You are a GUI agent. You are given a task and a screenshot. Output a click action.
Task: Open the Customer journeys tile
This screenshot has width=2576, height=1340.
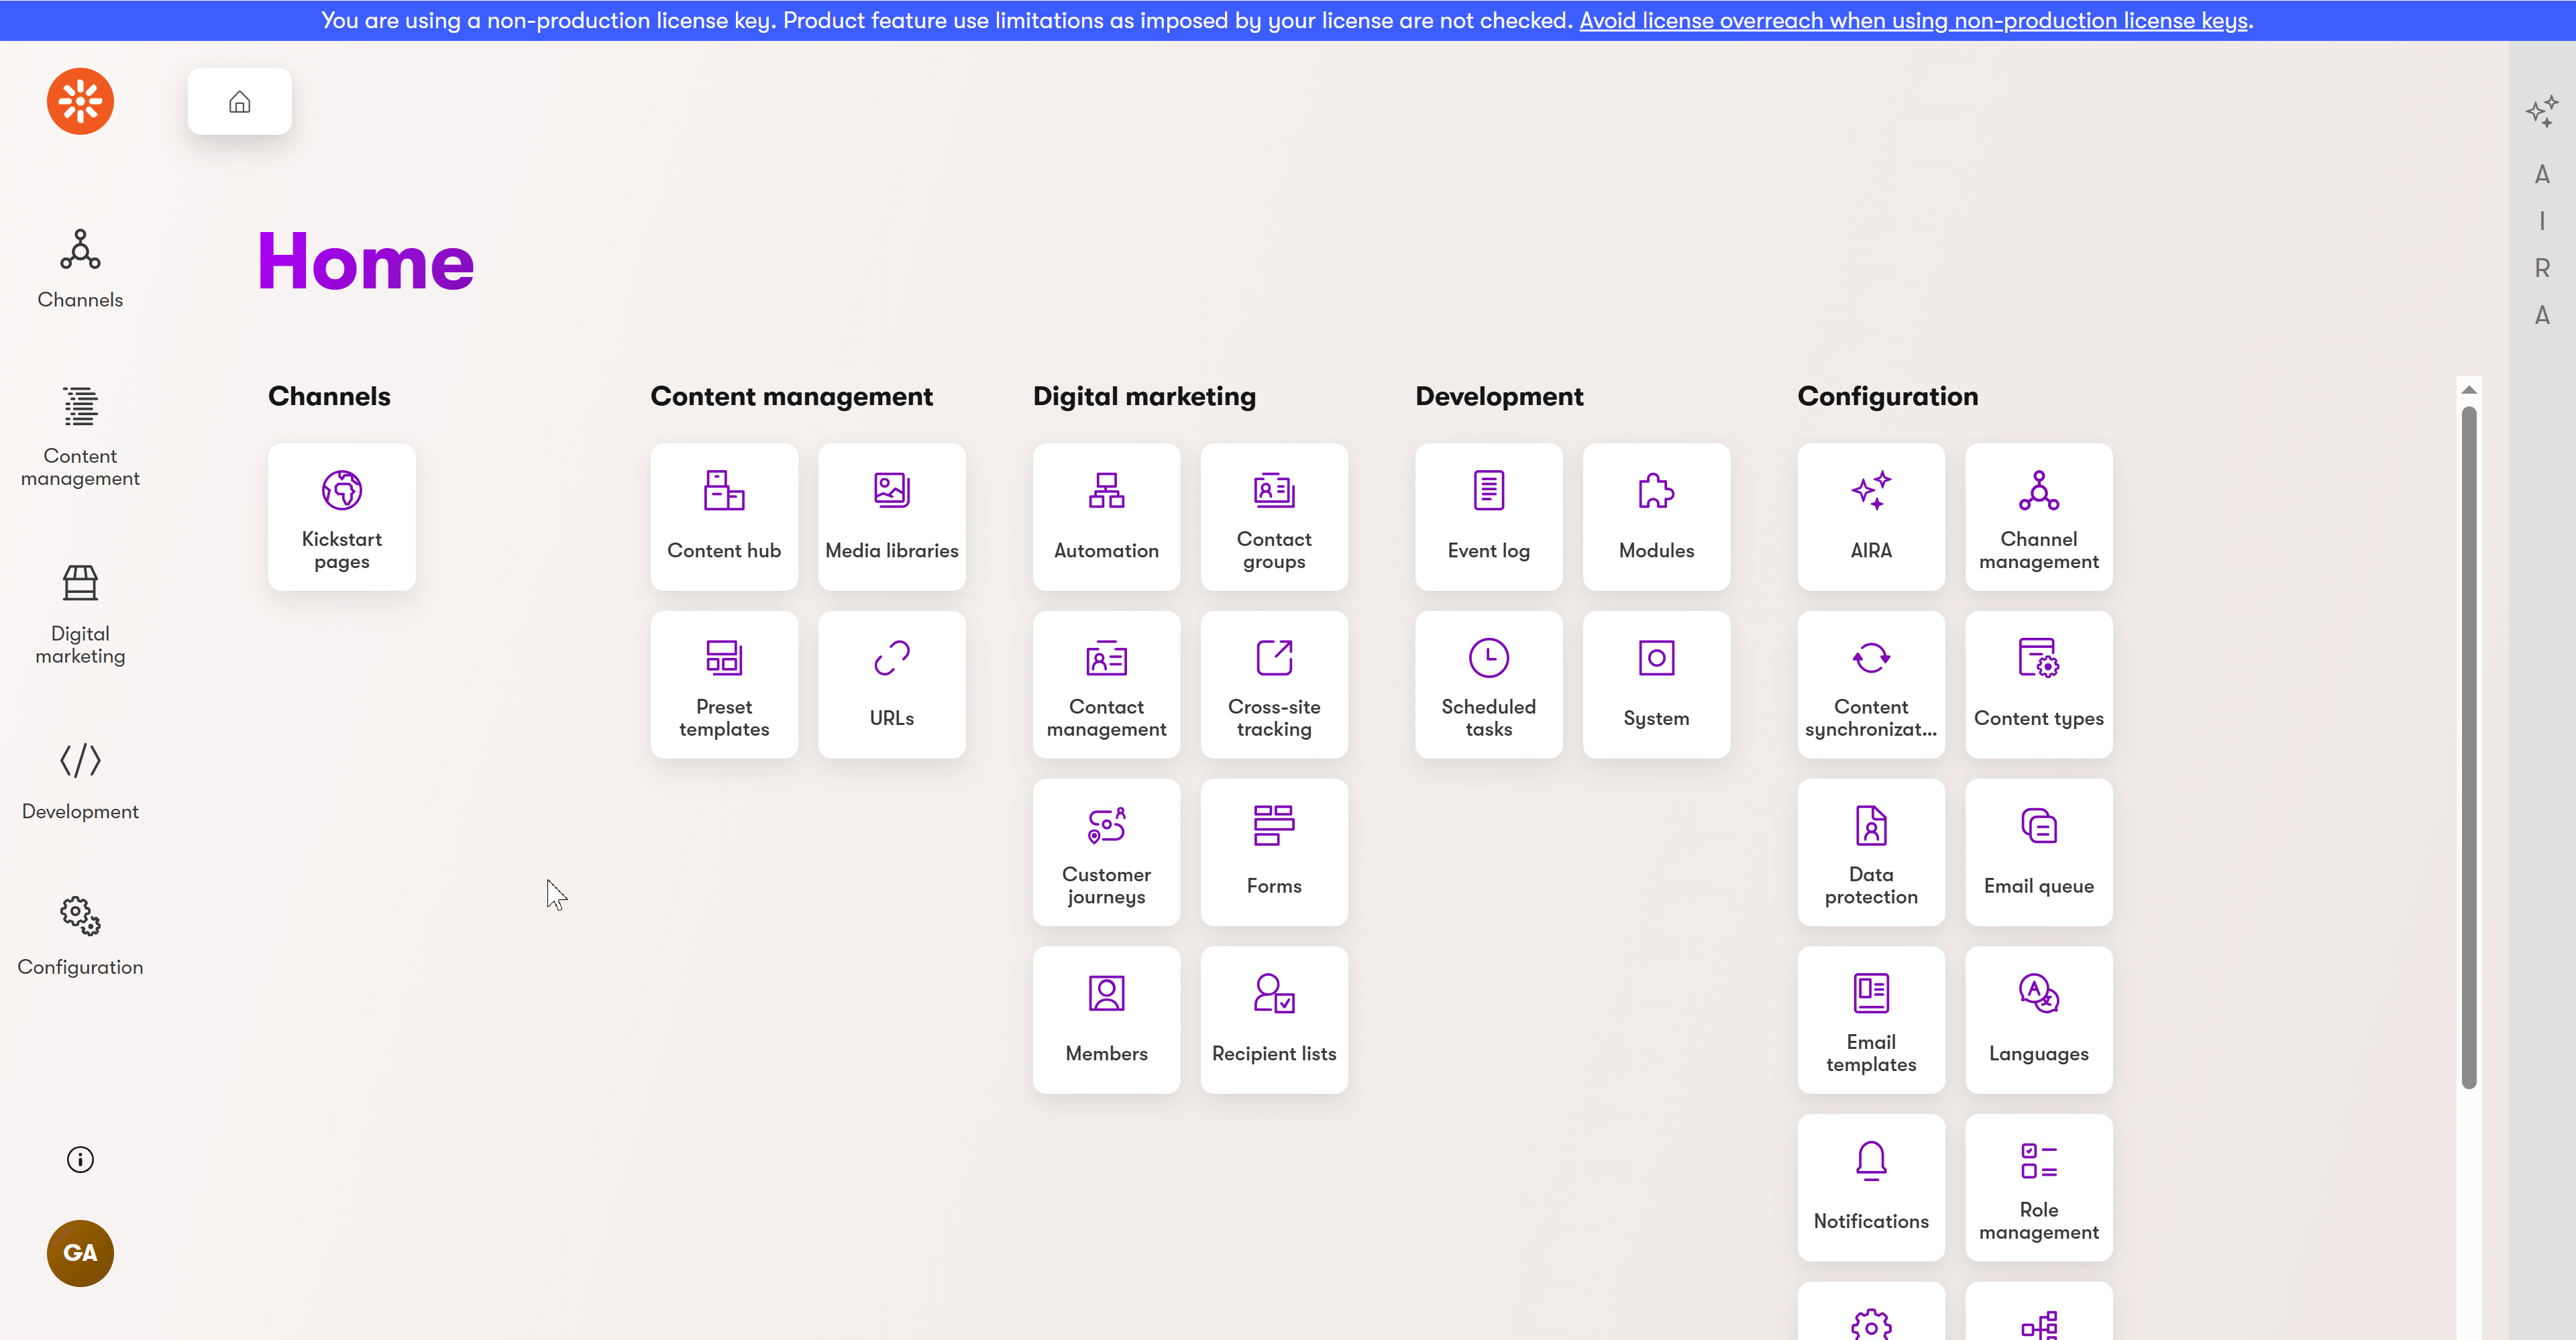pyautogui.click(x=1106, y=852)
